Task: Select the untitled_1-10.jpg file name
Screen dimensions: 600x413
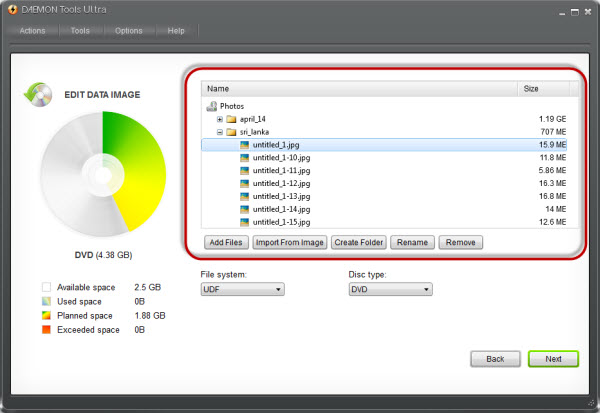Action: pos(281,158)
